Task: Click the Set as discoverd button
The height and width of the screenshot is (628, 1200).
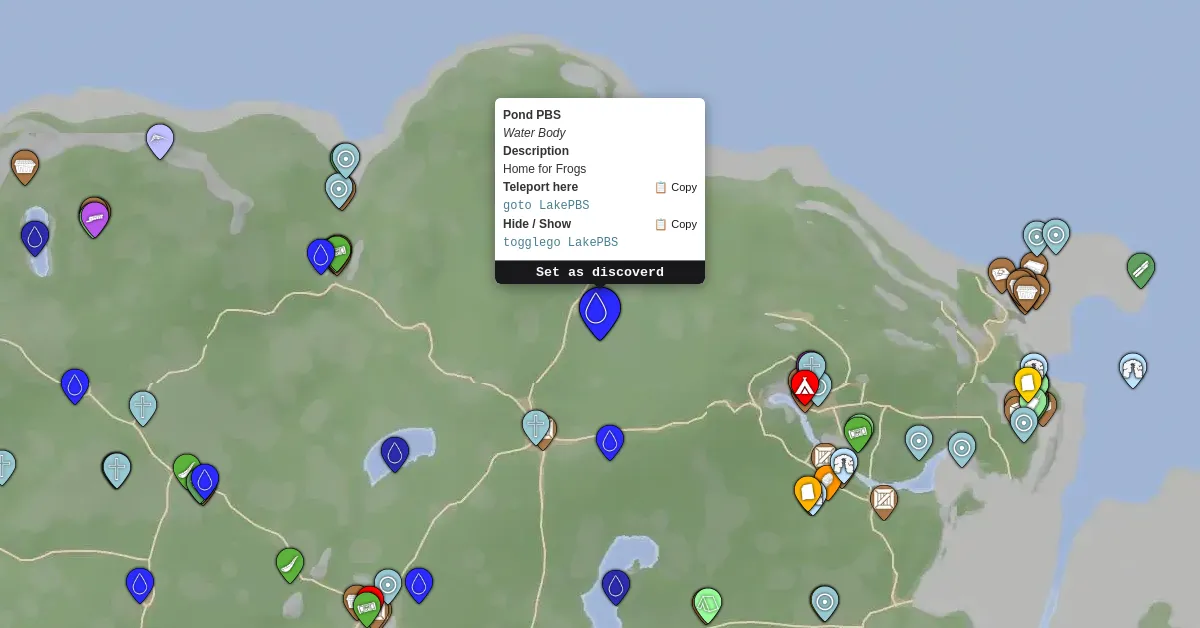Action: click(600, 272)
